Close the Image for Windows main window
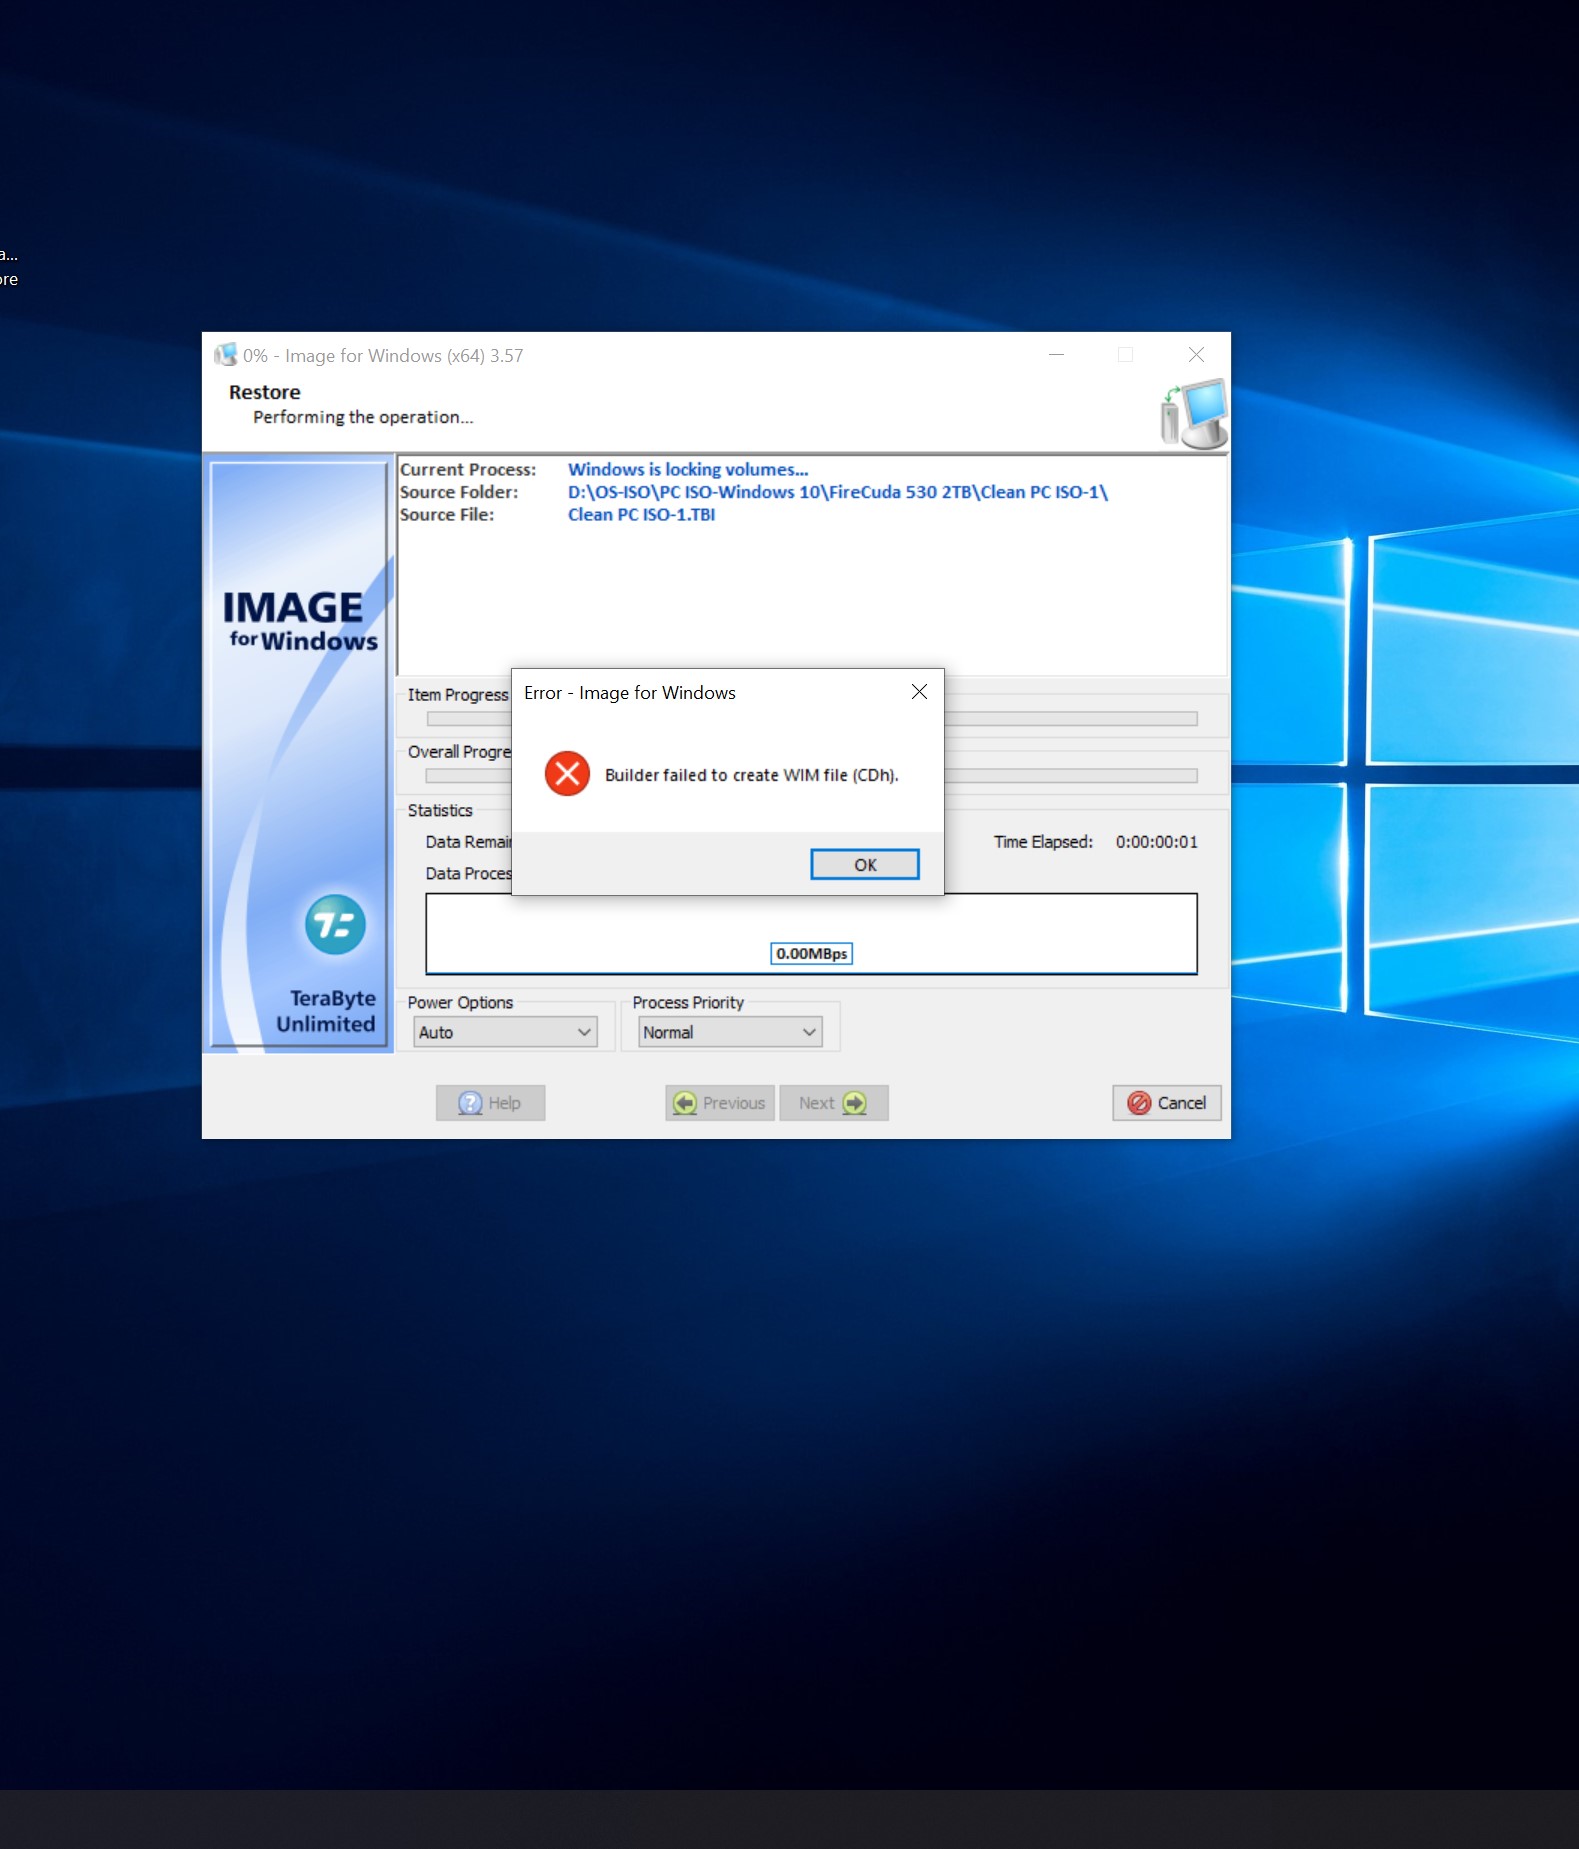This screenshot has height=1849, width=1579. pos(1196,355)
